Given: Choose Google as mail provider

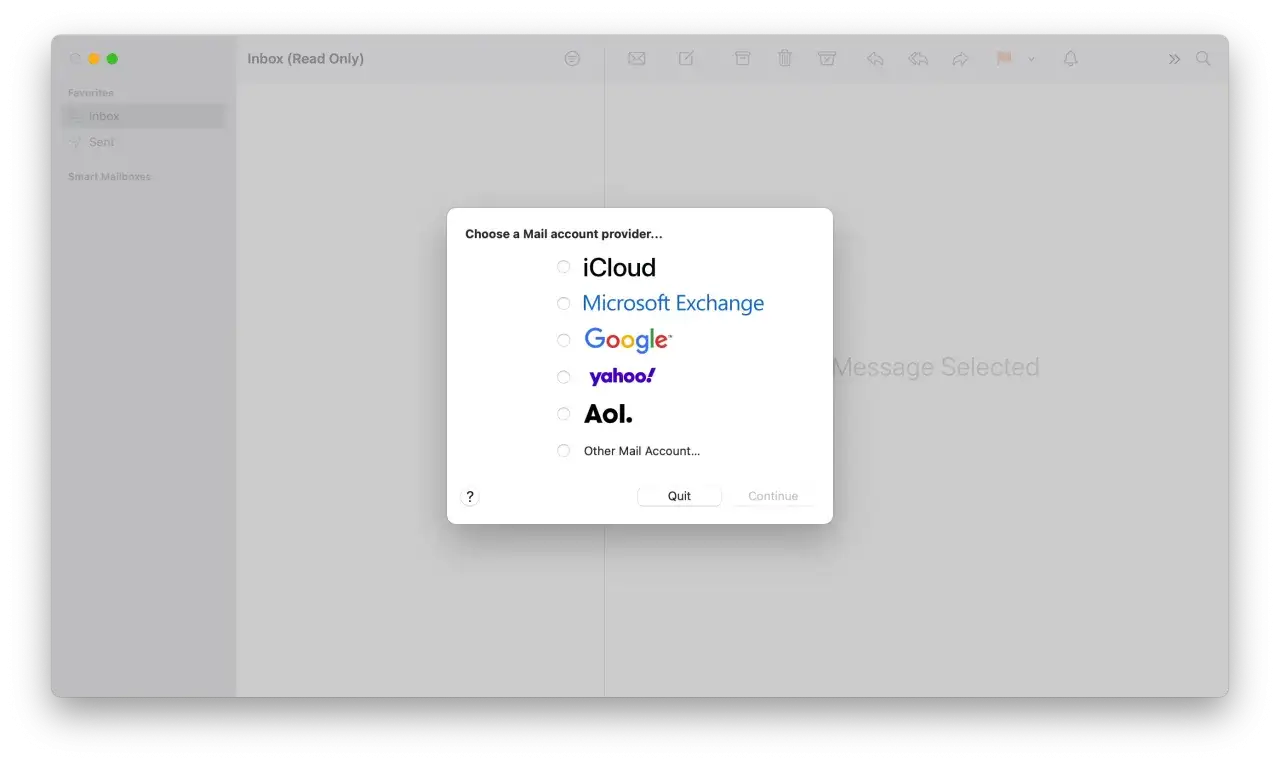Looking at the screenshot, I should 563,340.
